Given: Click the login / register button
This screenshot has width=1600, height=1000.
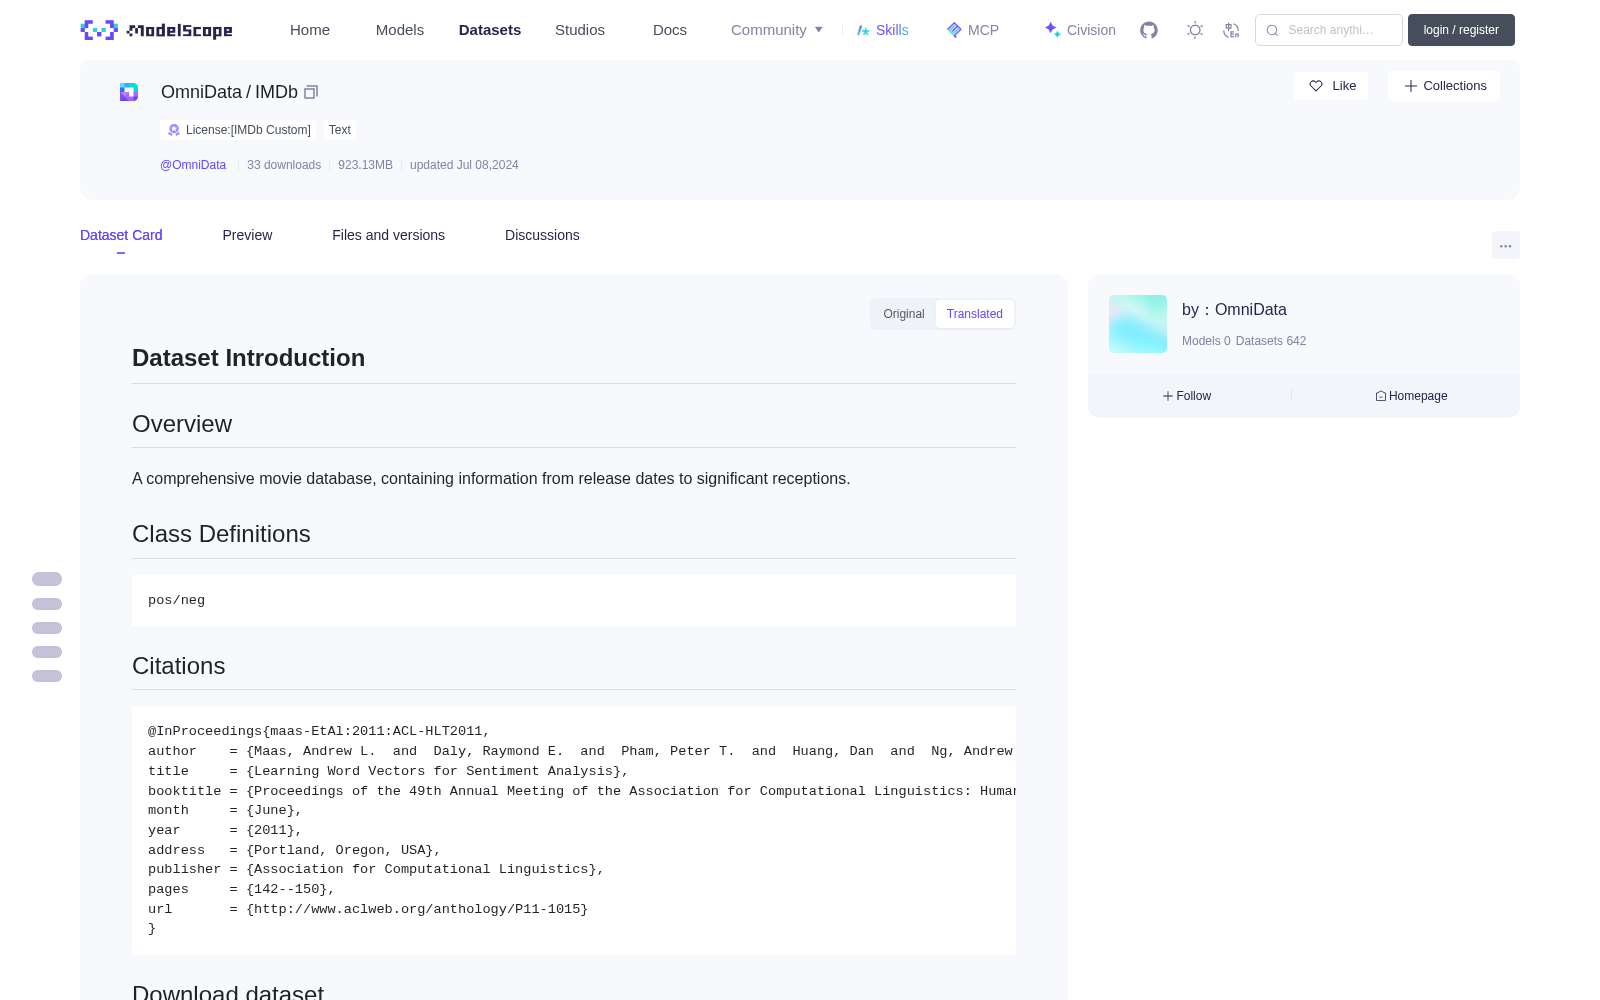Looking at the screenshot, I should 1461,30.
